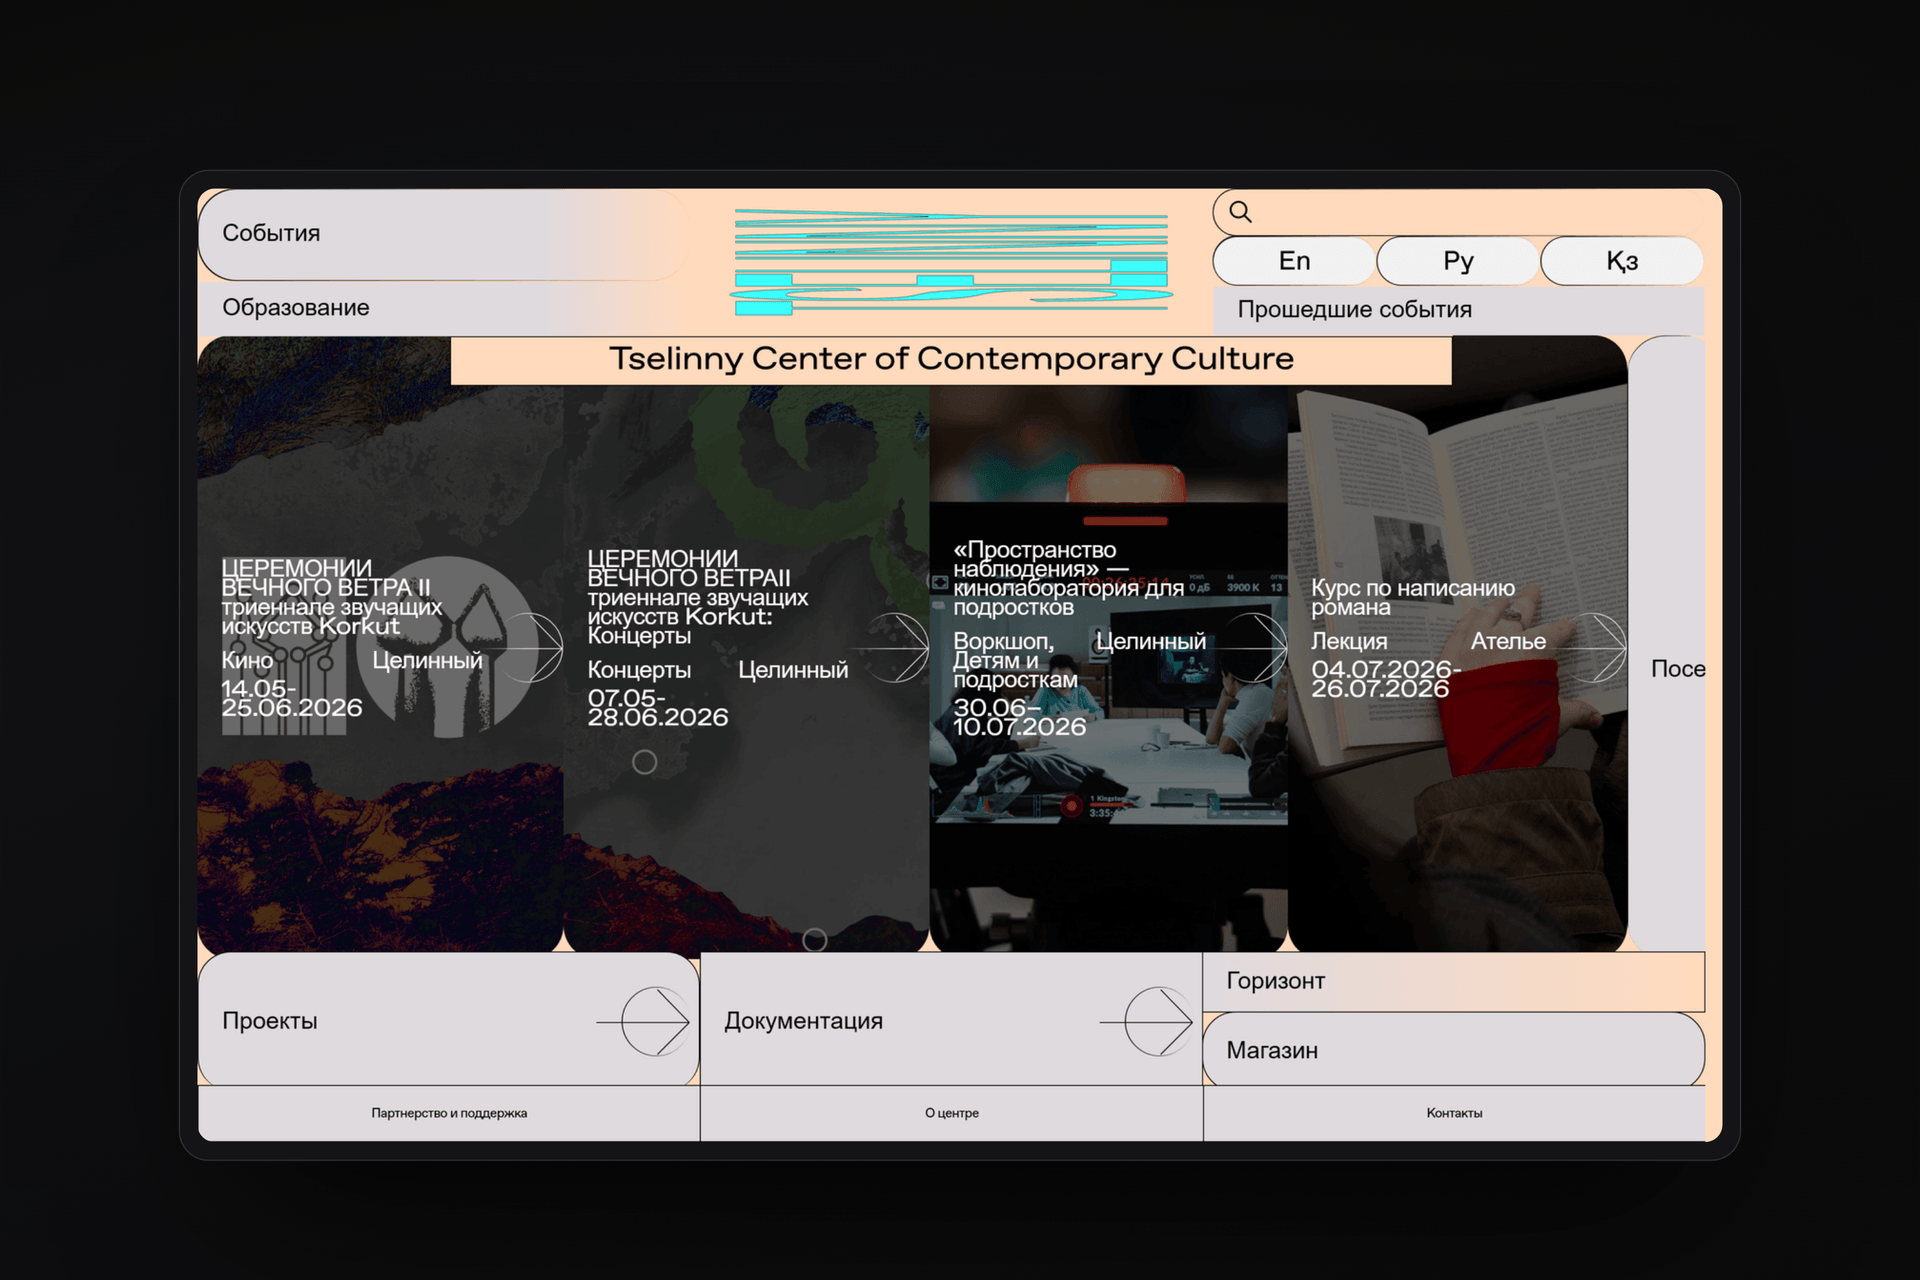1920x1280 pixels.
Task: Click into the search input field
Action: pyautogui.click(x=1458, y=211)
